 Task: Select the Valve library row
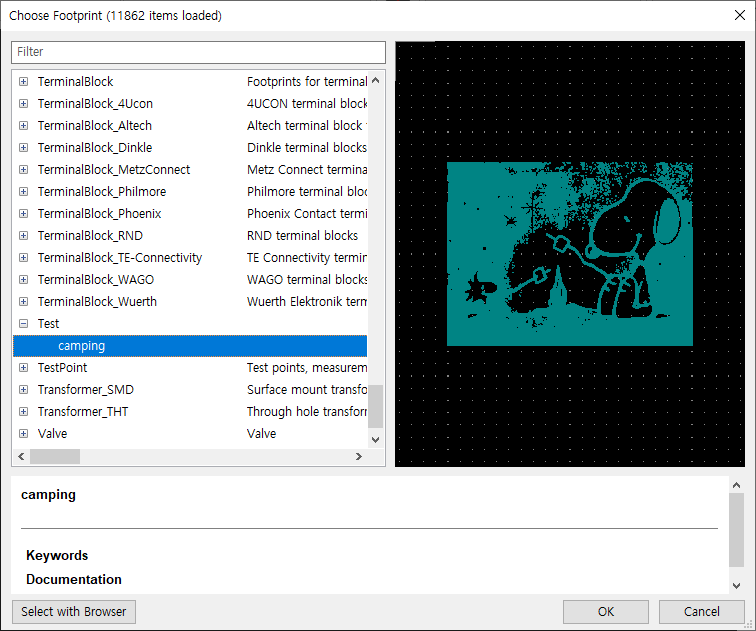[190, 434]
